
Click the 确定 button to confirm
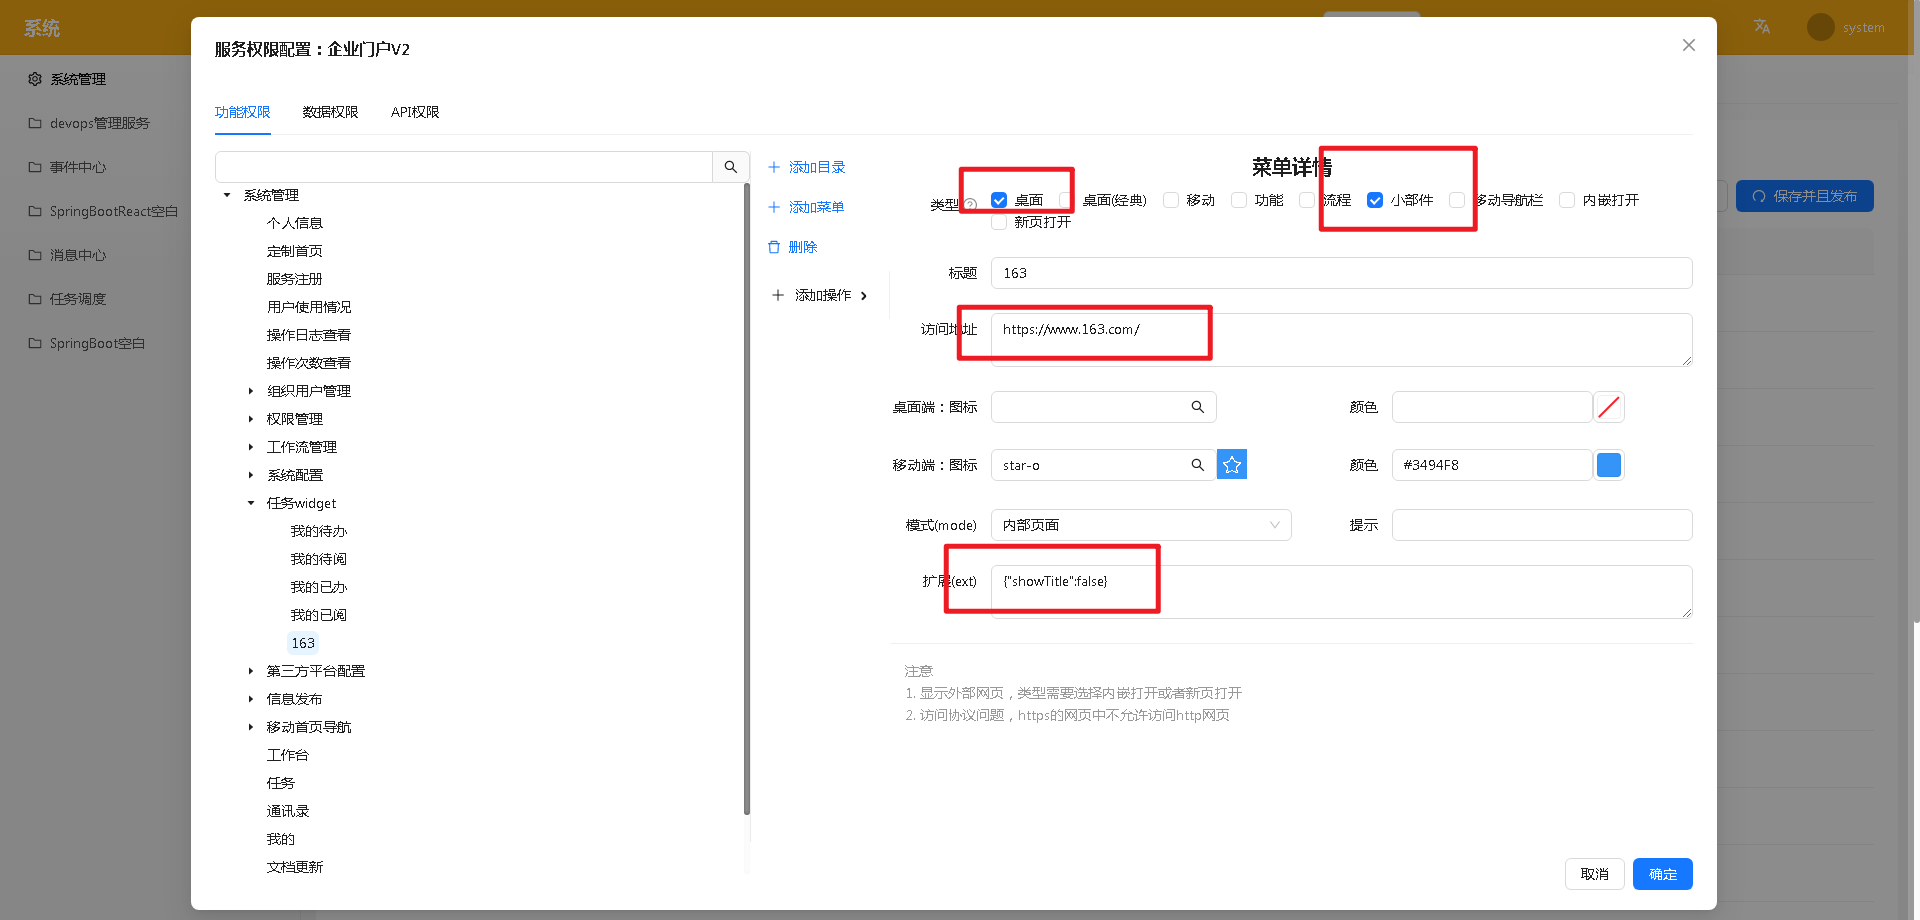[x=1662, y=873]
